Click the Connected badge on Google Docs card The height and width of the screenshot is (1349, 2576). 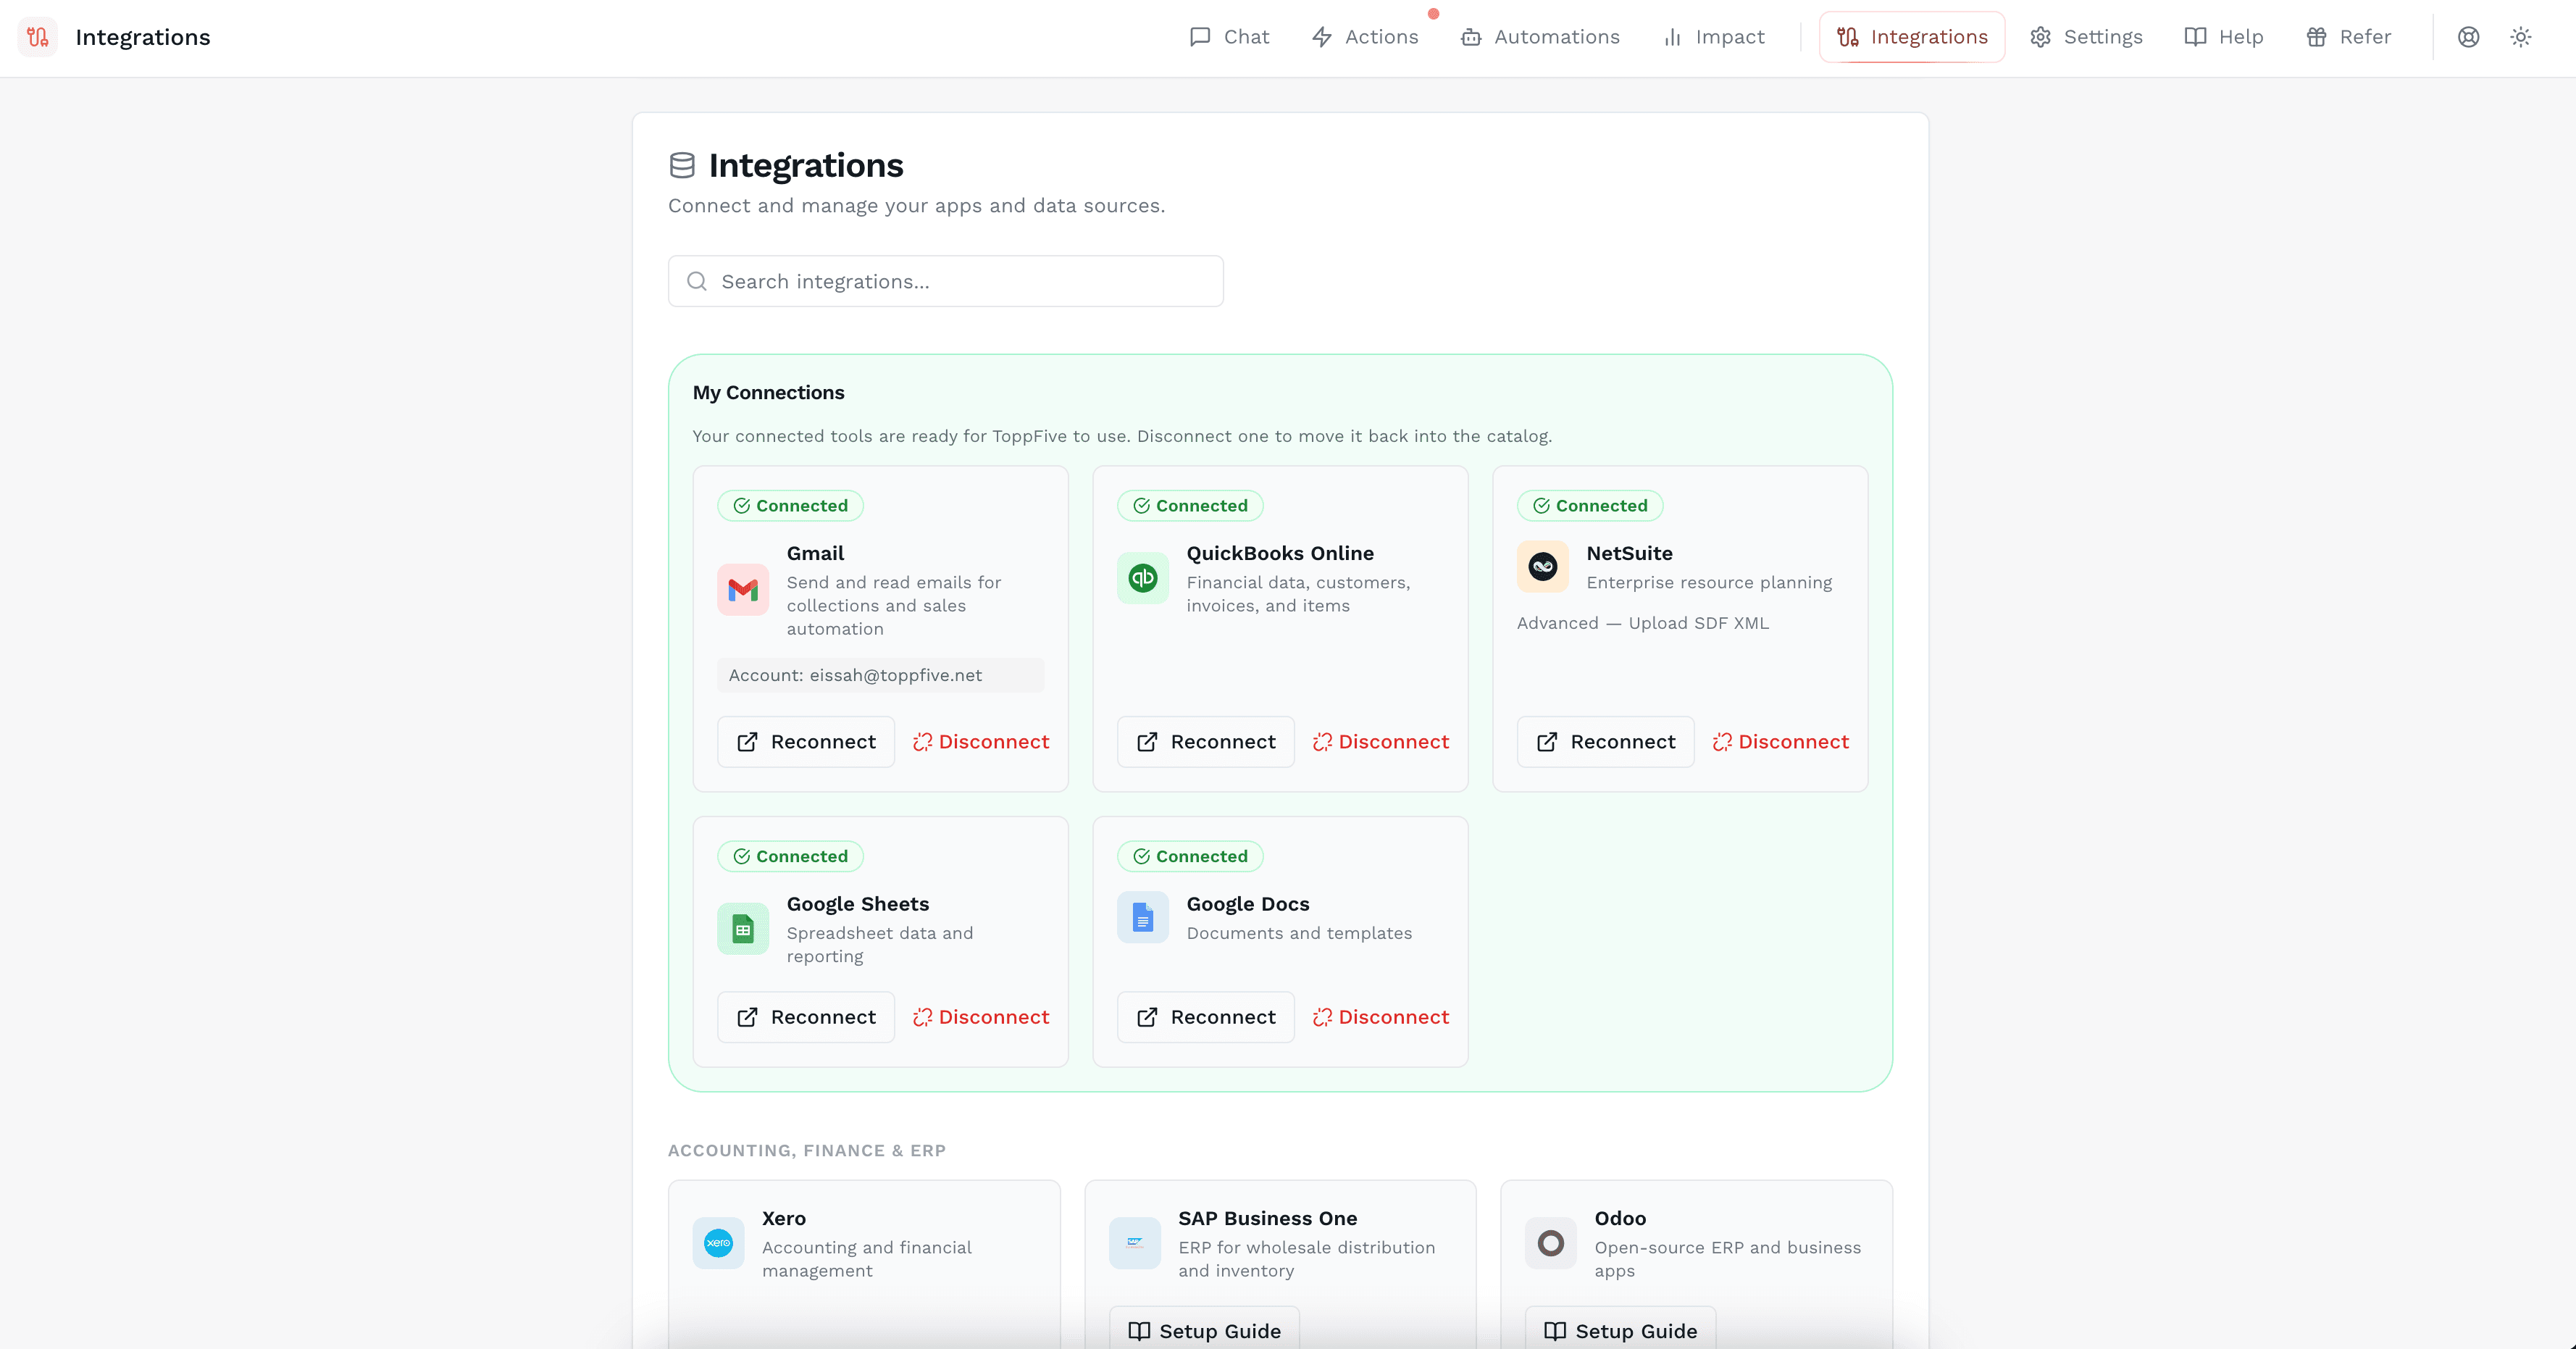coord(1190,857)
